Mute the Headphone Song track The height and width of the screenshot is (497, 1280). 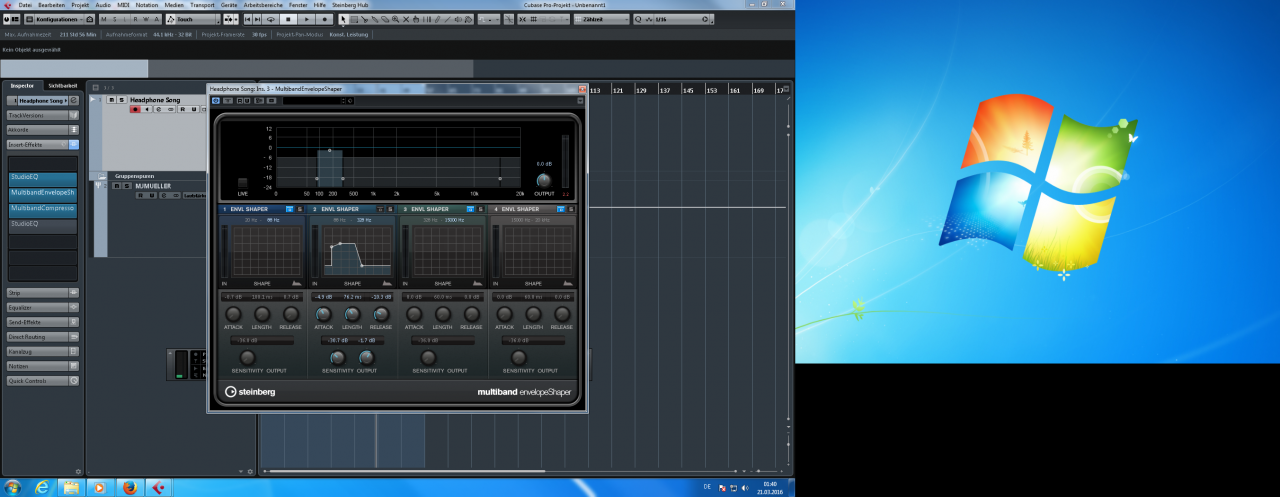[x=111, y=100]
